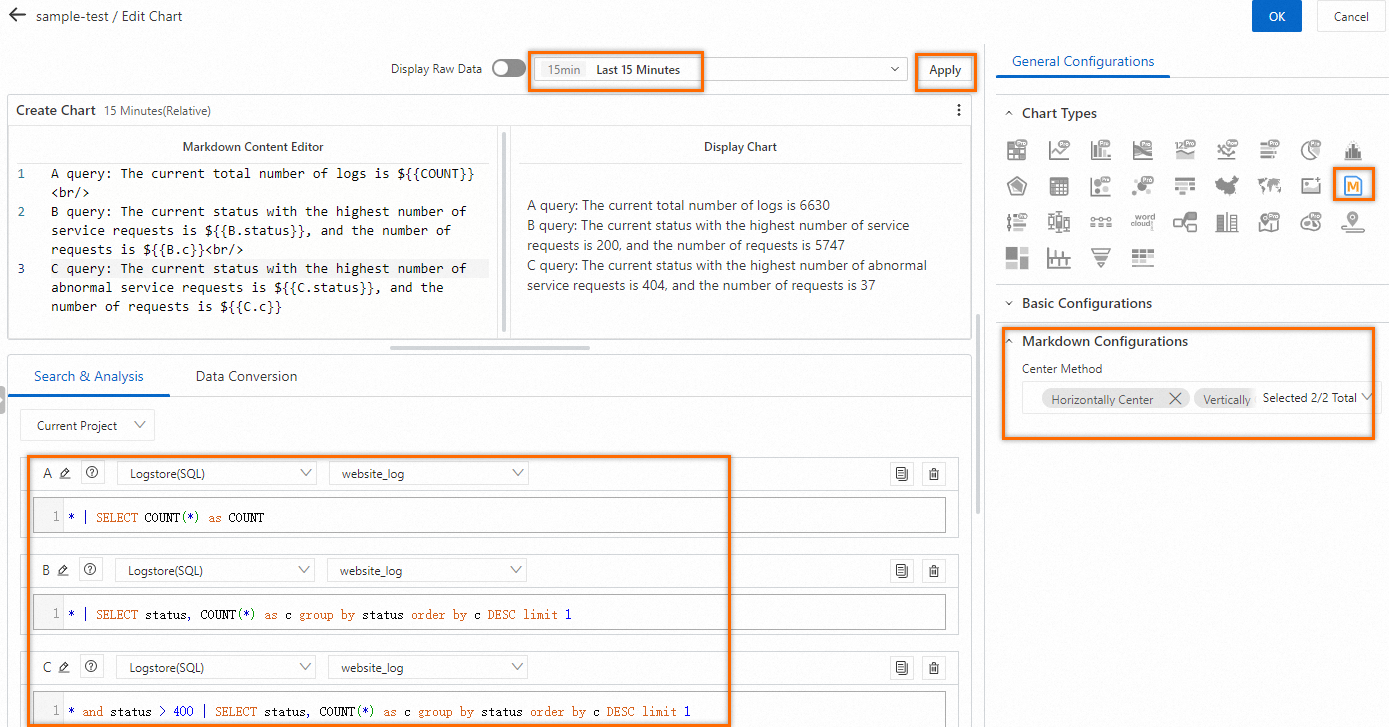This screenshot has width=1389, height=727.
Task: Select the location pin map chart type
Action: pos(1353,222)
